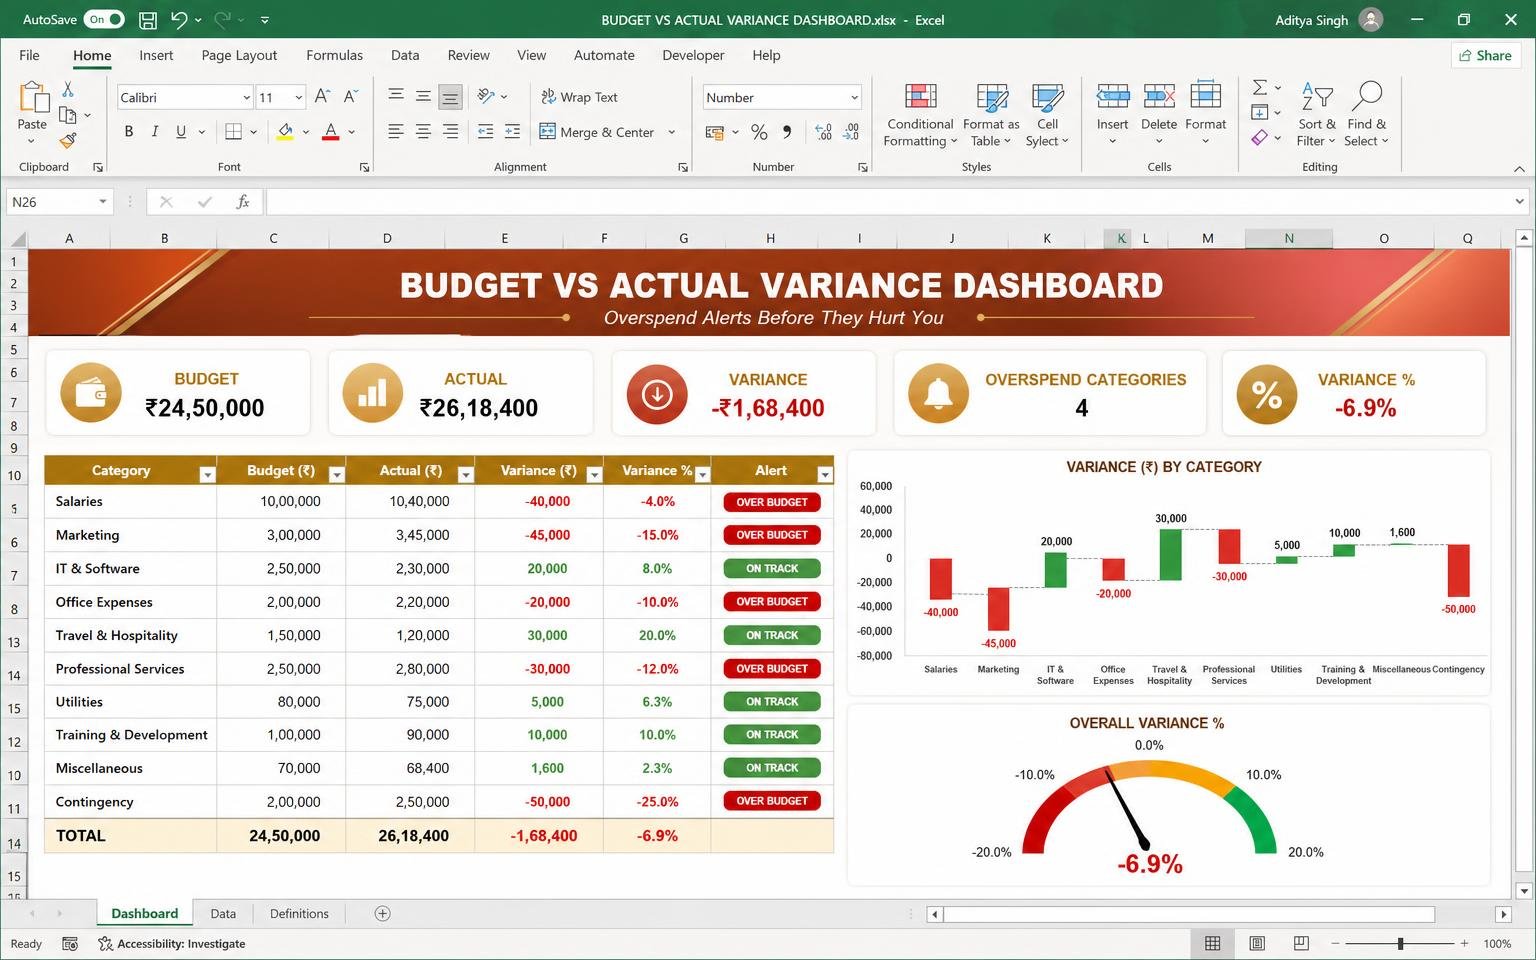Click Accessibility: Investigate status
The image size is (1536, 960).
[171, 943]
